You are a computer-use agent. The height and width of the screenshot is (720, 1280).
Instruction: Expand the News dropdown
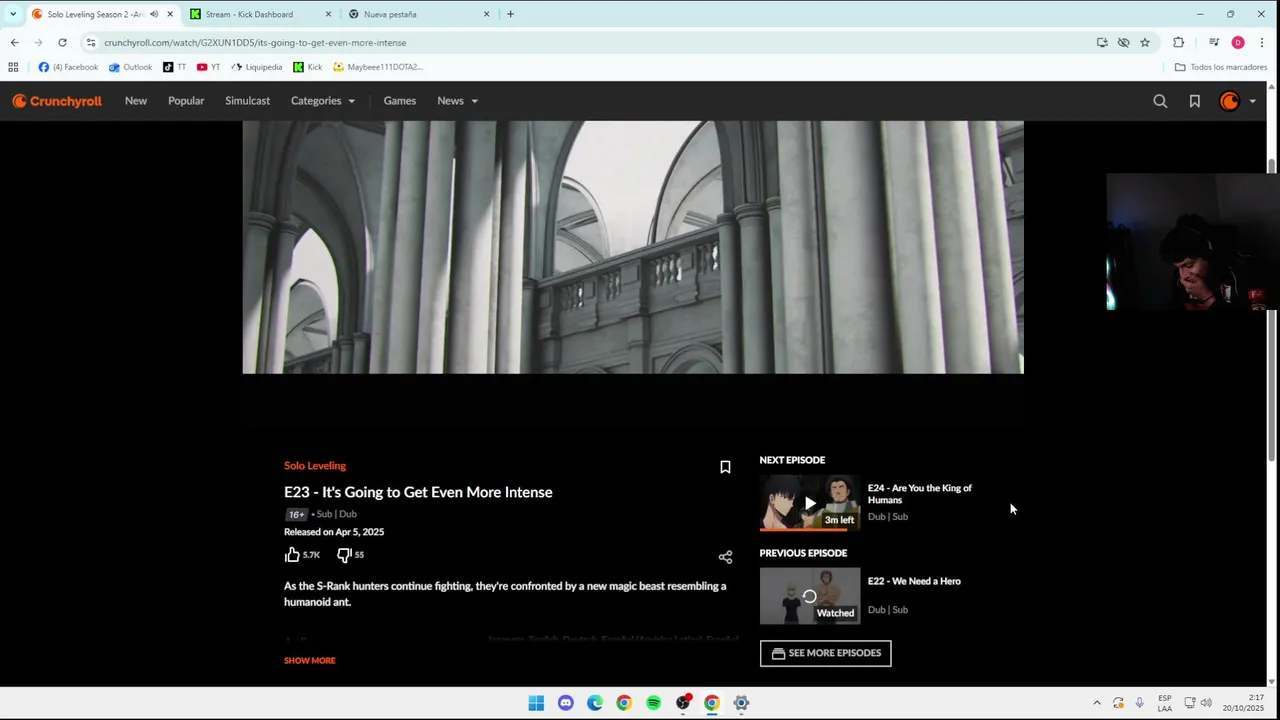pos(457,101)
